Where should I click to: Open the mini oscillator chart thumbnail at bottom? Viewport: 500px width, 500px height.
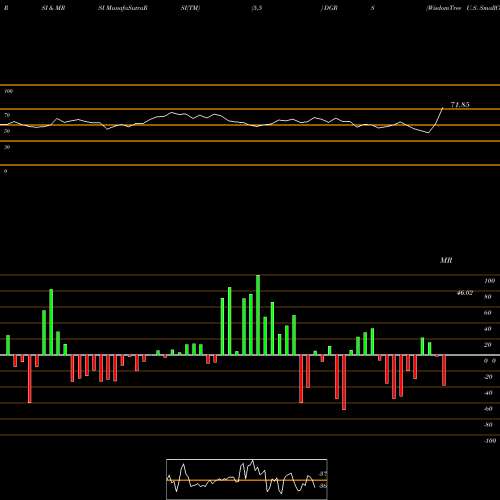click(x=247, y=479)
